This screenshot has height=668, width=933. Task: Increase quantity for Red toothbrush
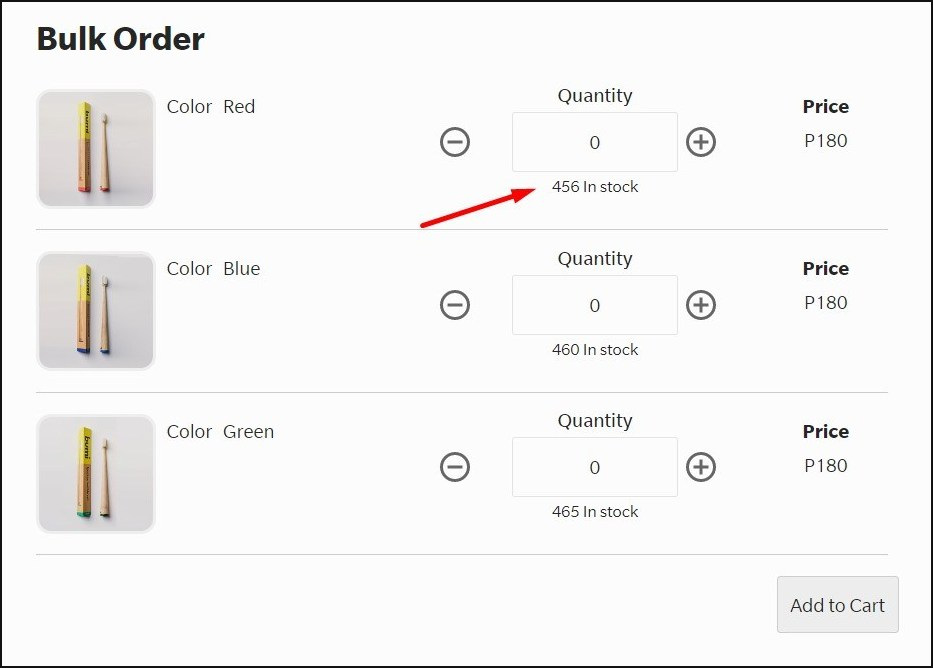(701, 142)
